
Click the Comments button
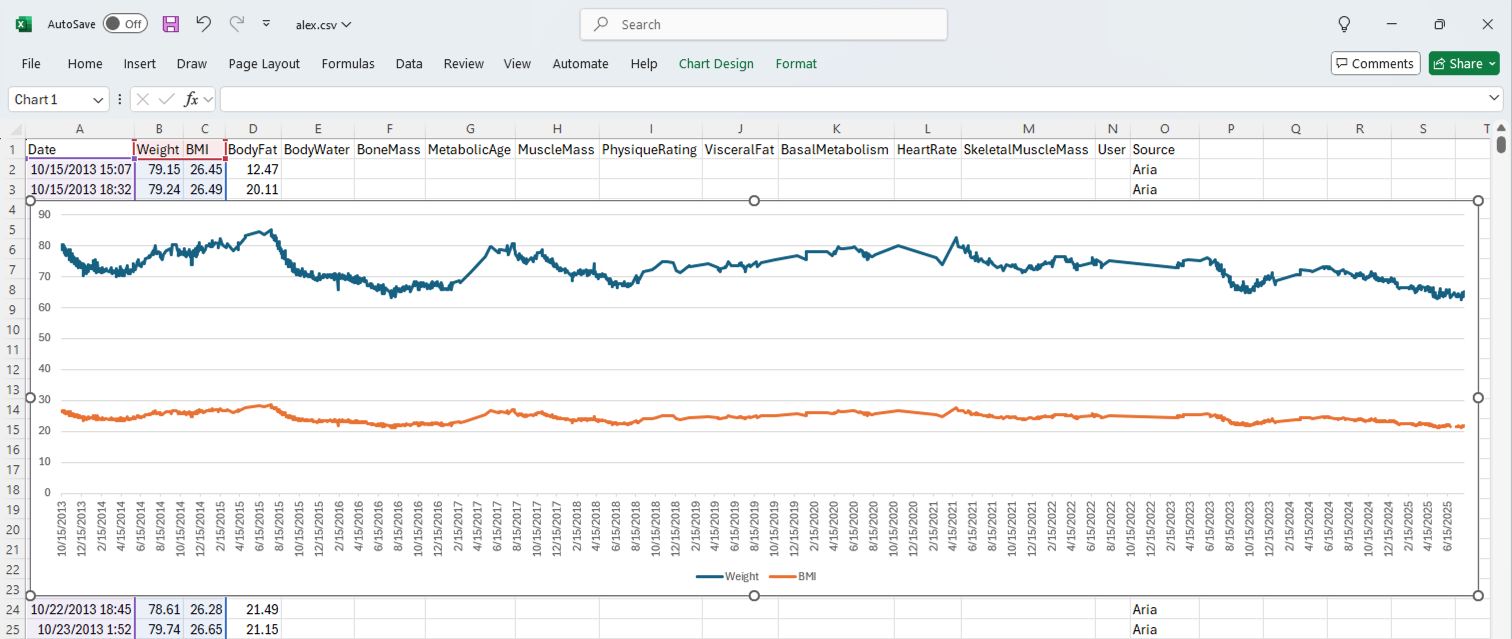1376,63
